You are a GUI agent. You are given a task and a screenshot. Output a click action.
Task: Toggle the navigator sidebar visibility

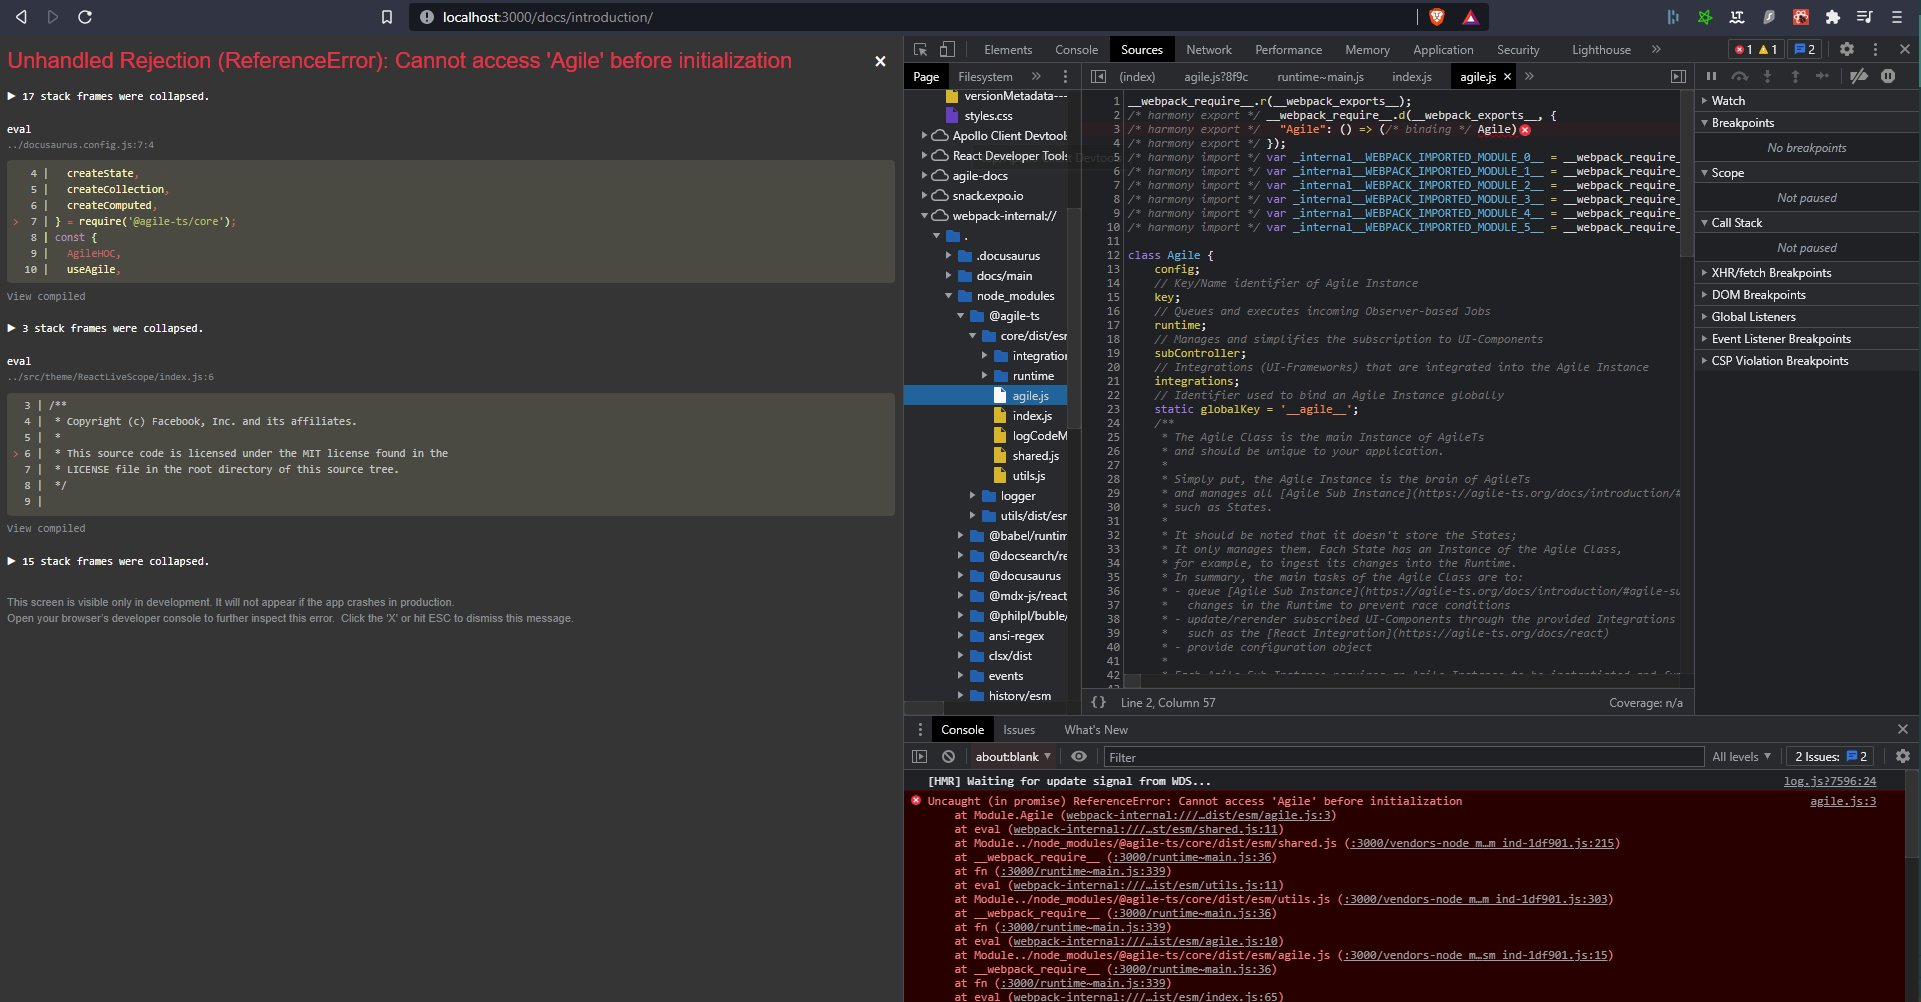(x=1098, y=76)
